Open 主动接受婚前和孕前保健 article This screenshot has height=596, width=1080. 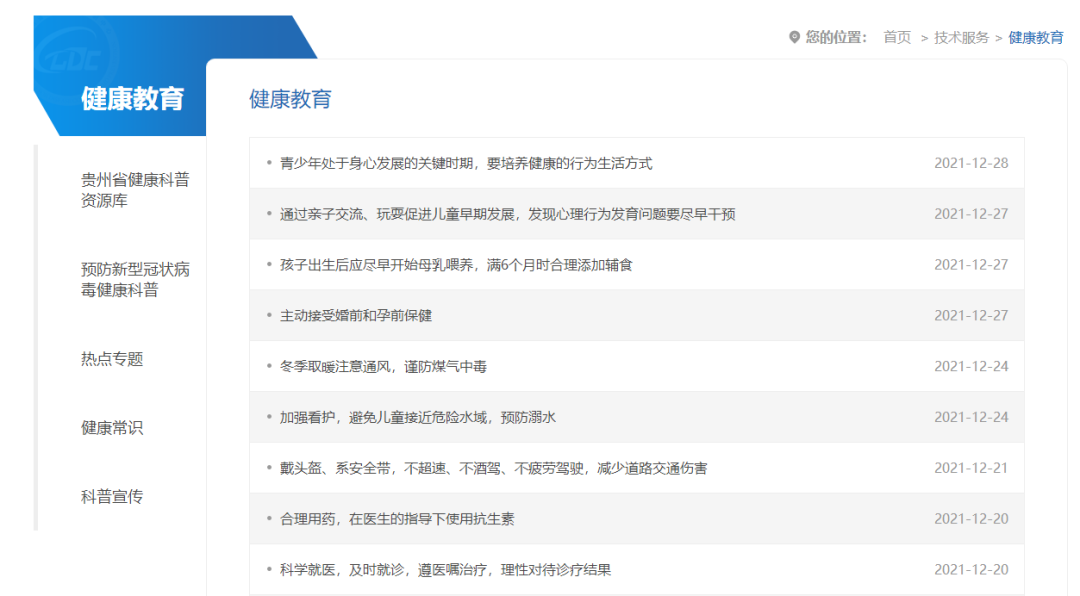coord(356,316)
